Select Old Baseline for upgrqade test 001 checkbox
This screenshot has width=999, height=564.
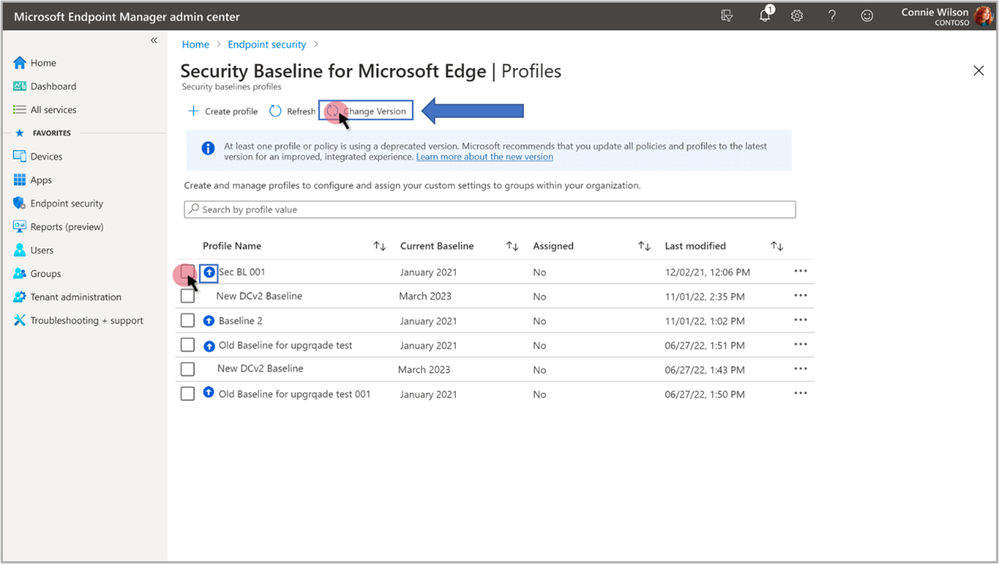click(187, 393)
